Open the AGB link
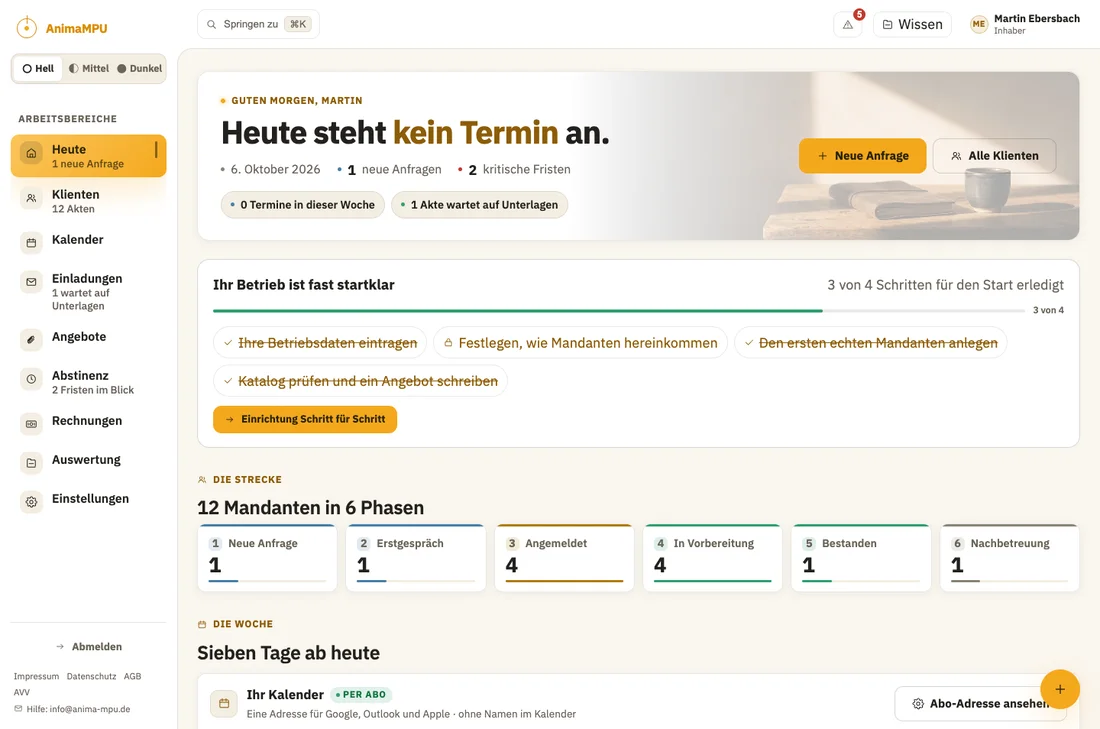 133,676
